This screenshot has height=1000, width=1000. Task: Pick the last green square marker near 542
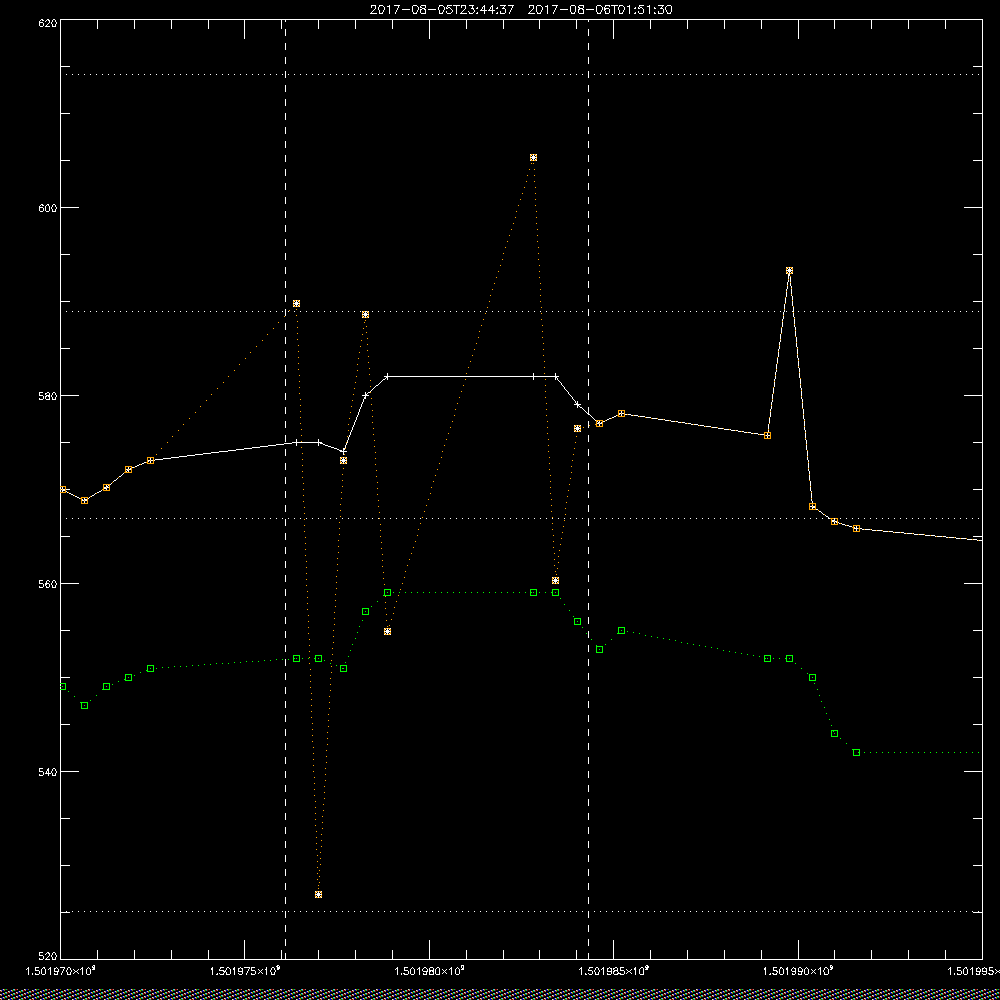pyautogui.click(x=857, y=753)
